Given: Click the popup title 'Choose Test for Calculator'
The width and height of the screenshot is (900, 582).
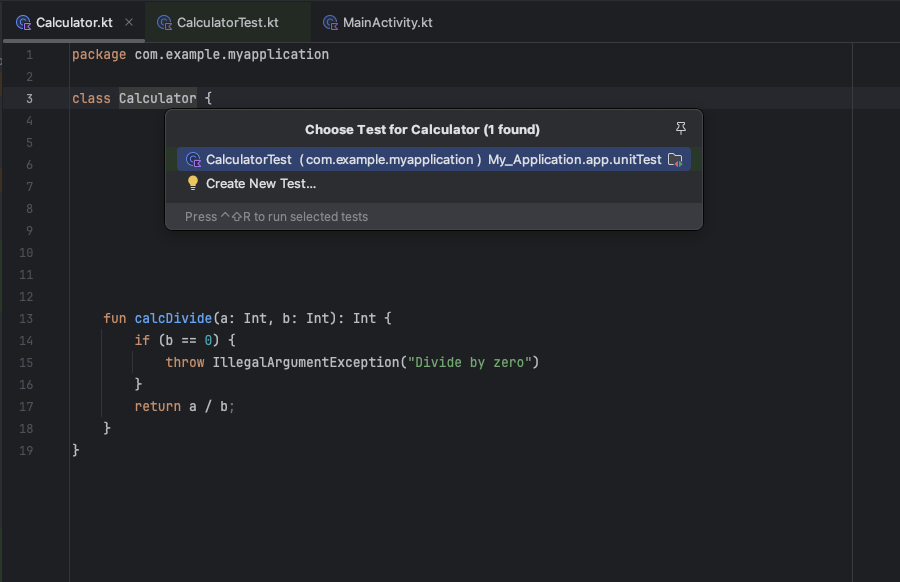Looking at the screenshot, I should point(422,130).
